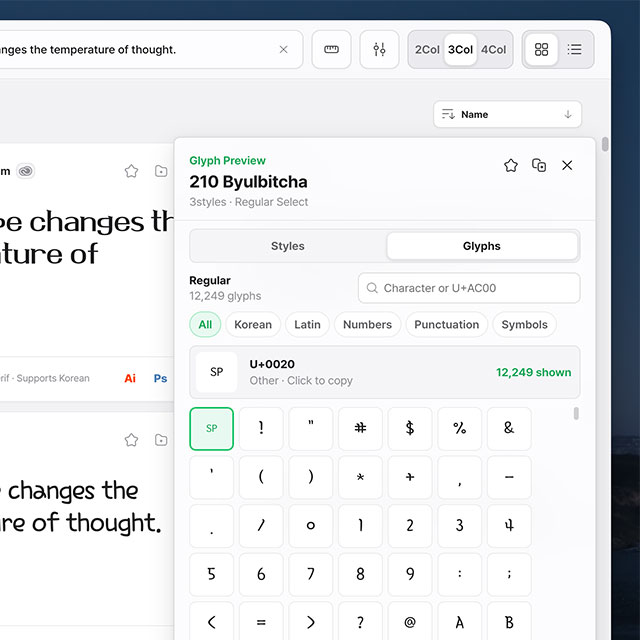The height and width of the screenshot is (640, 640).
Task: Select the colon glyph
Action: click(x=460, y=574)
